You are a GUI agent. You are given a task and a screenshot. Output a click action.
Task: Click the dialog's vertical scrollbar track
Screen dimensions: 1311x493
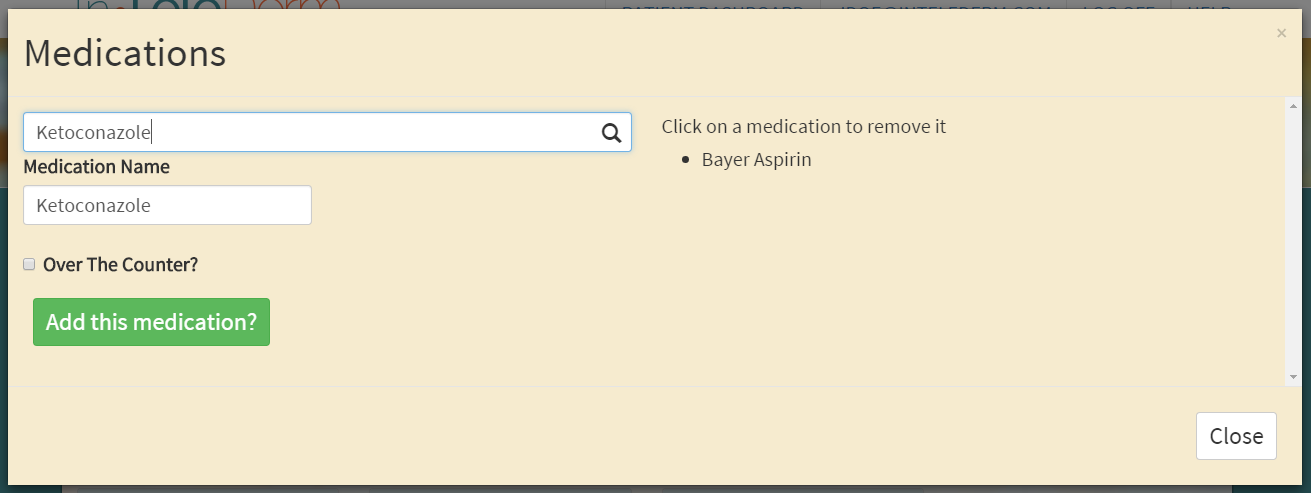coord(1293,240)
